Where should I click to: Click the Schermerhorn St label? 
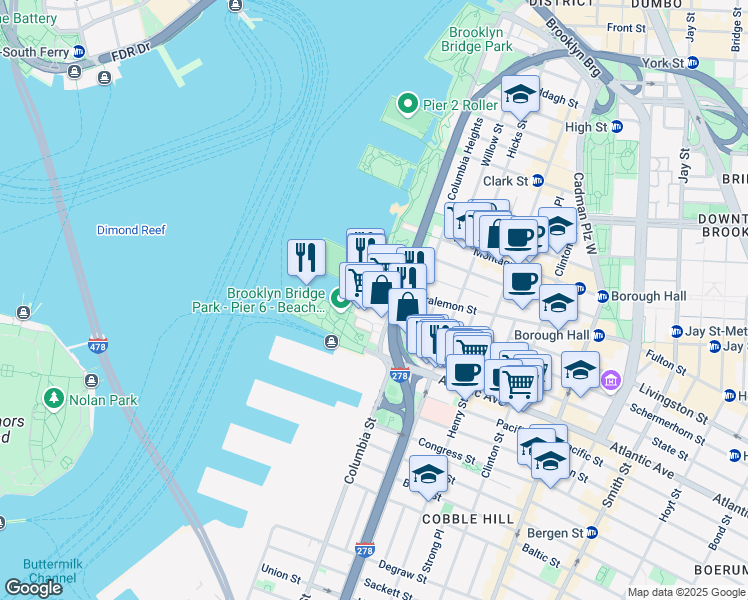click(x=667, y=424)
